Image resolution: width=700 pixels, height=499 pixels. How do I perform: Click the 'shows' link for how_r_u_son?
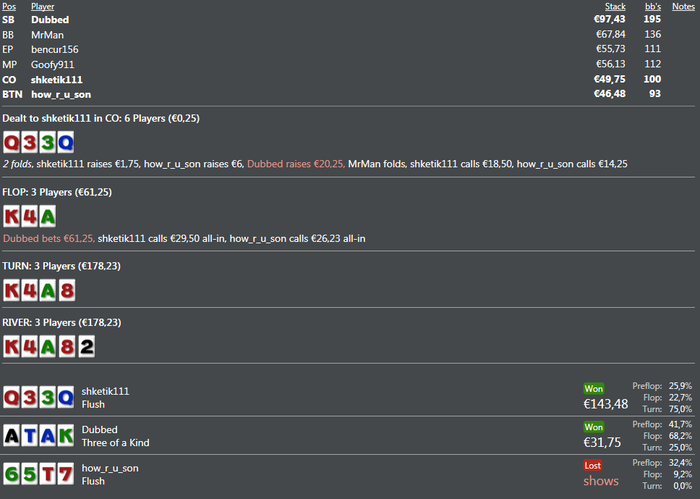[601, 481]
